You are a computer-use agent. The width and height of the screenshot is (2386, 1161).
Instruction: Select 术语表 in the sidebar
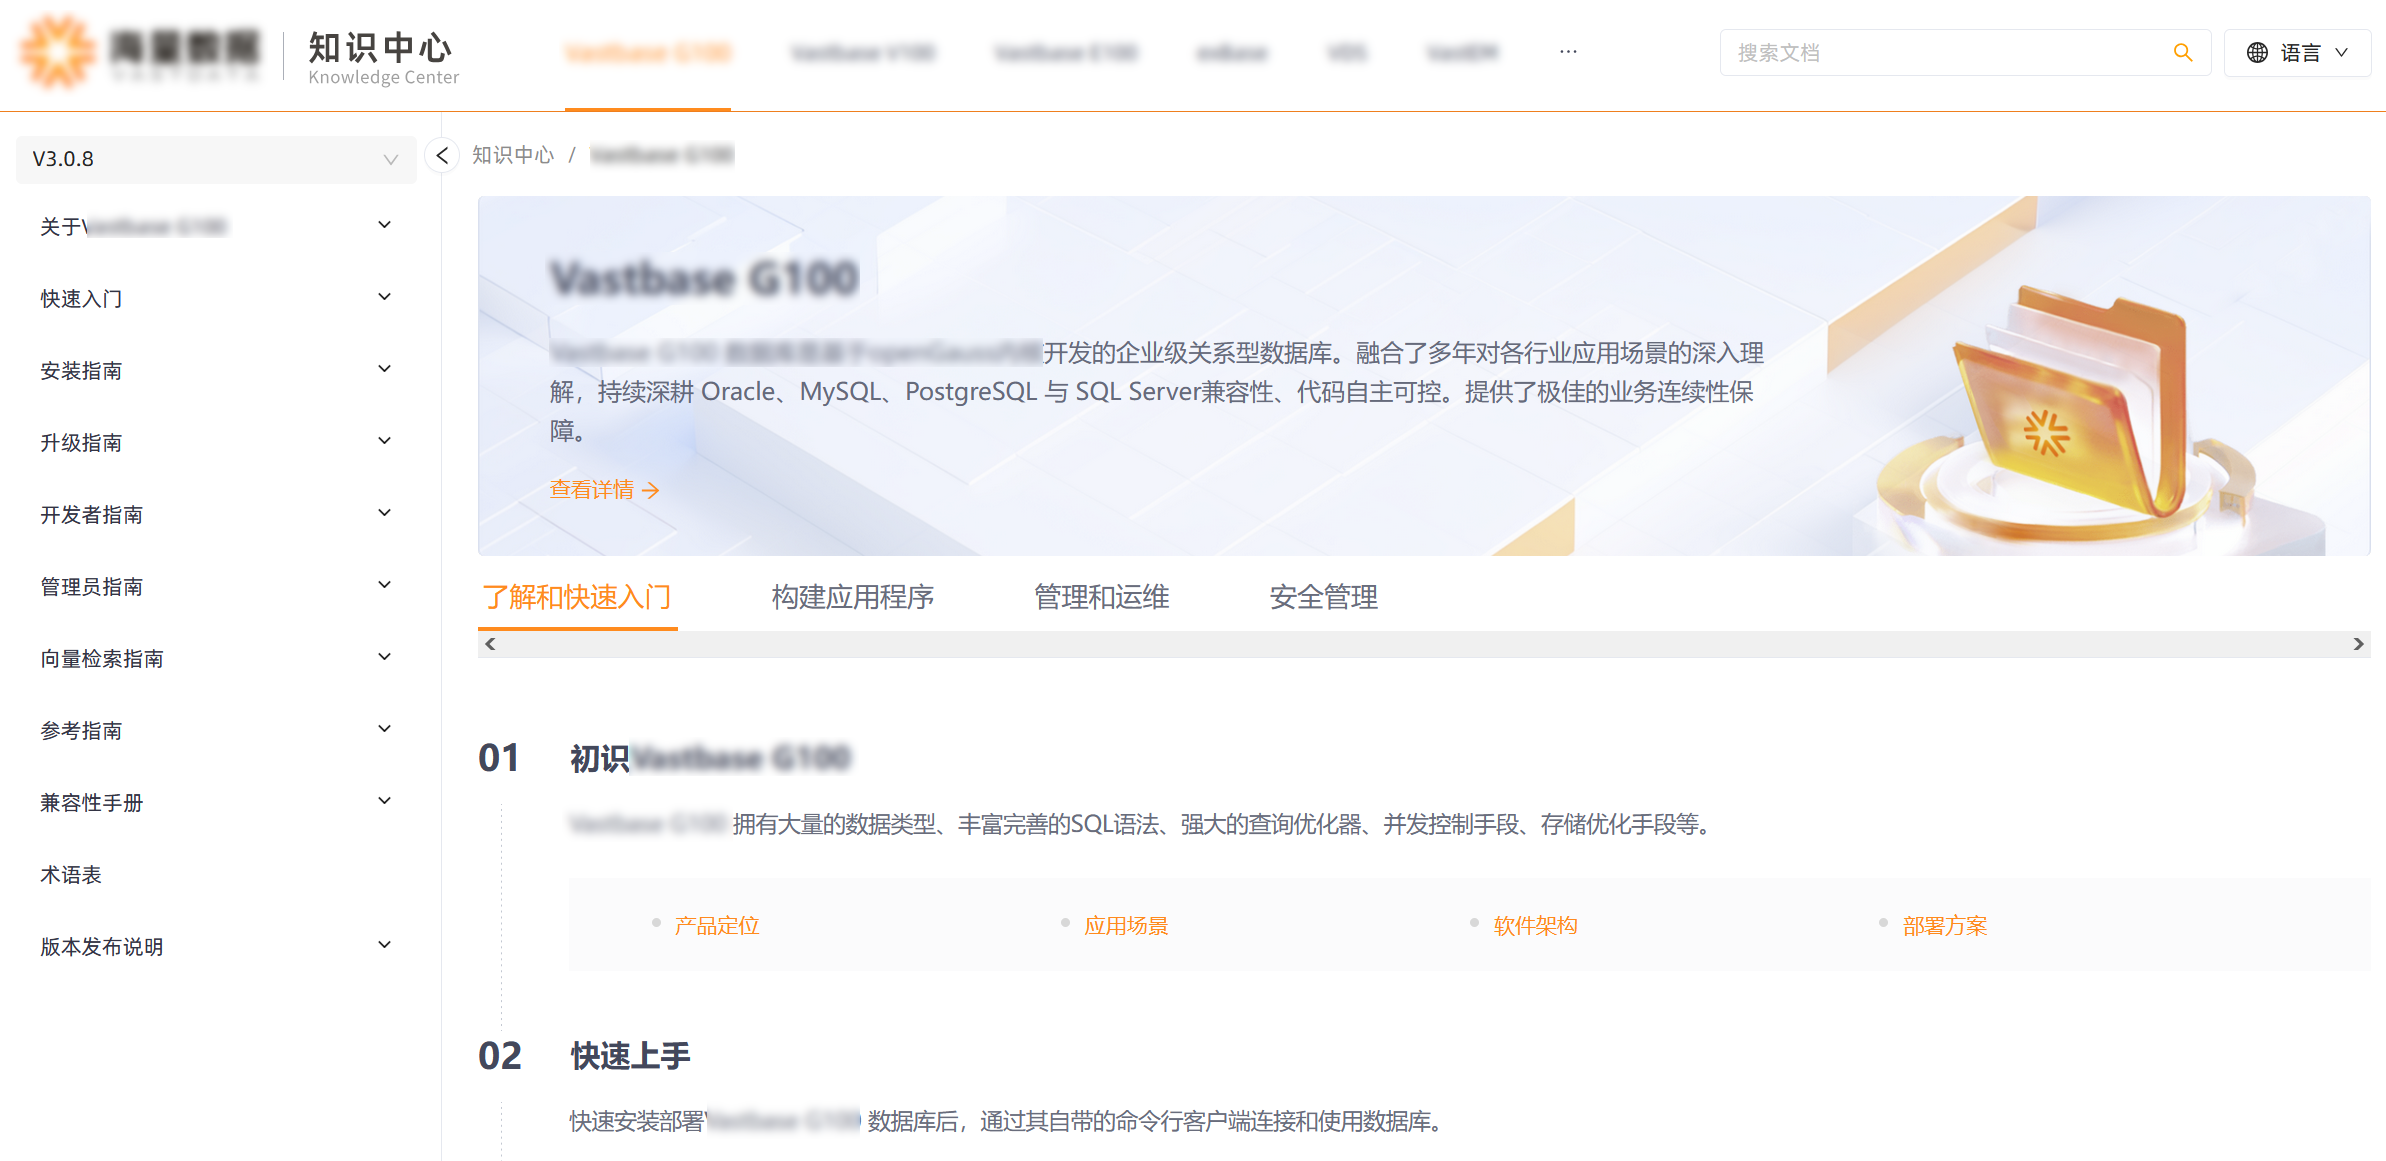69,874
